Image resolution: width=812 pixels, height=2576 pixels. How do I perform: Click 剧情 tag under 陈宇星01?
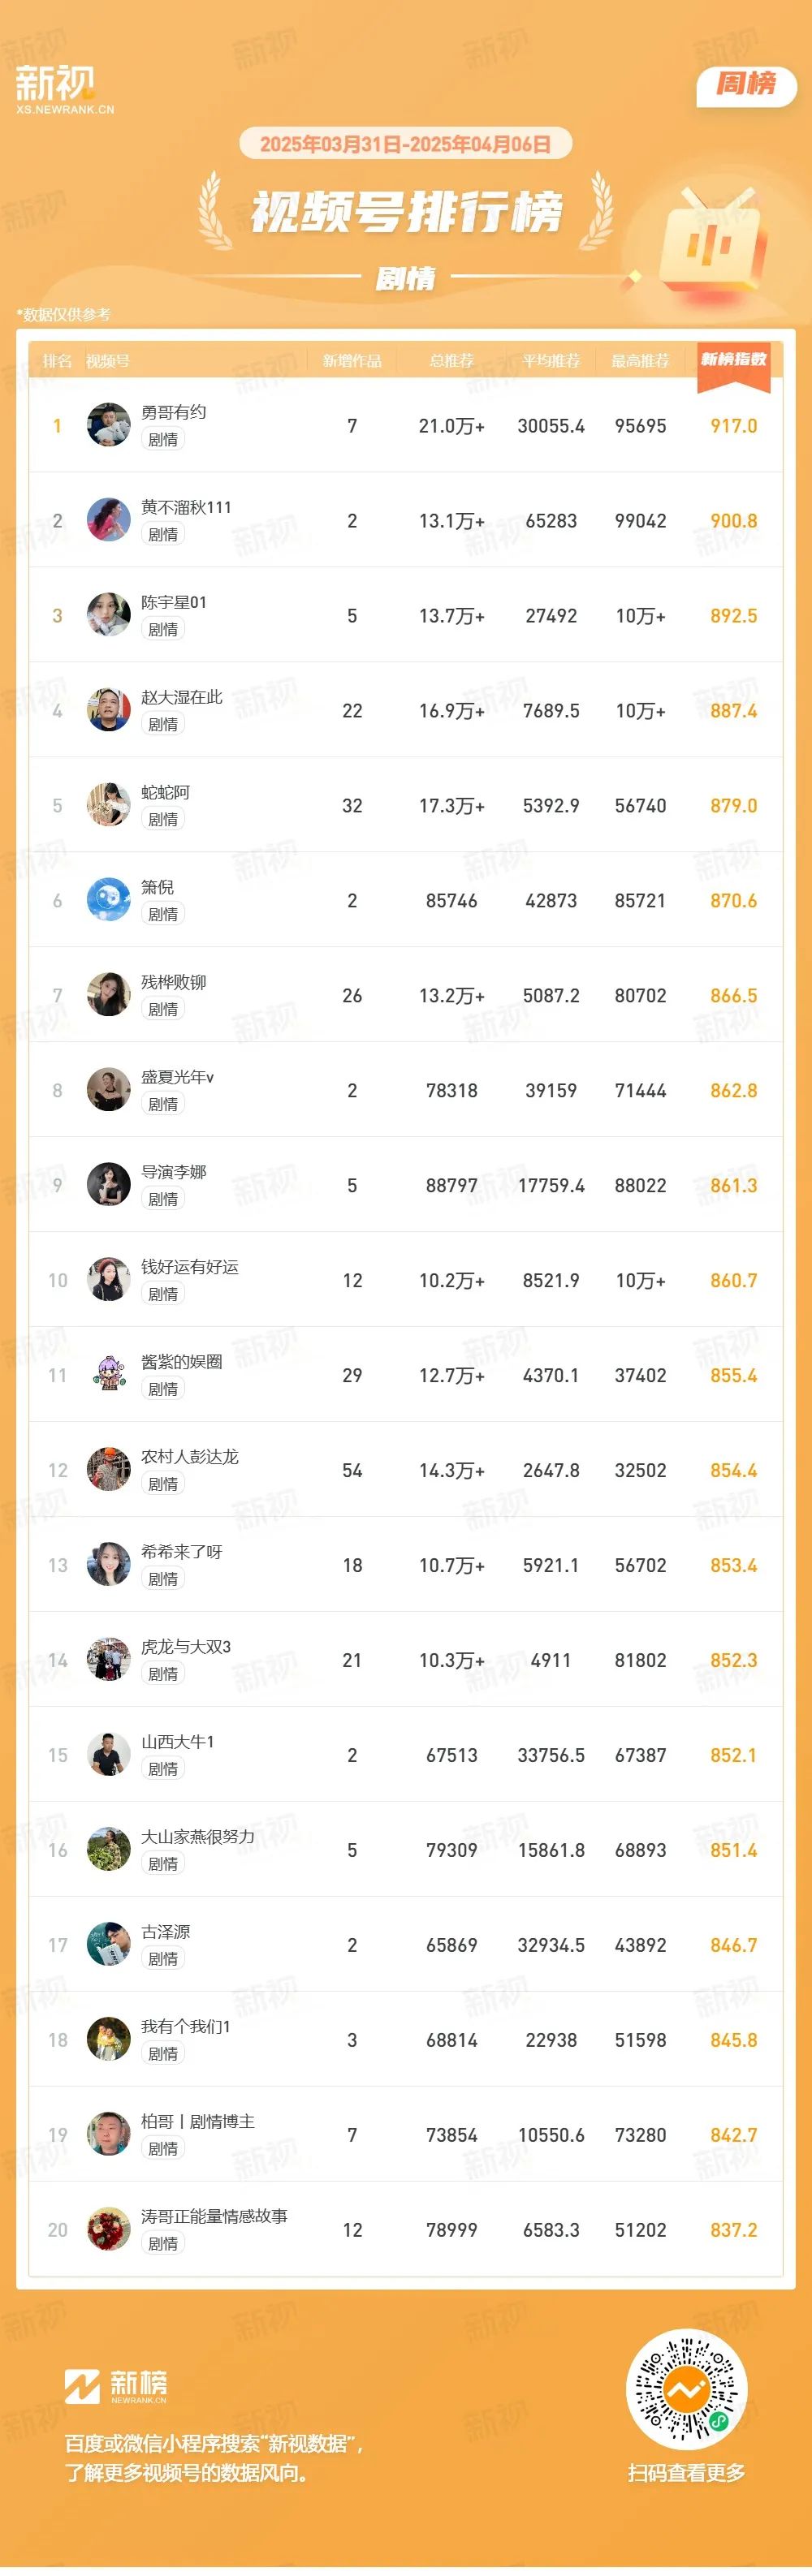coord(163,629)
